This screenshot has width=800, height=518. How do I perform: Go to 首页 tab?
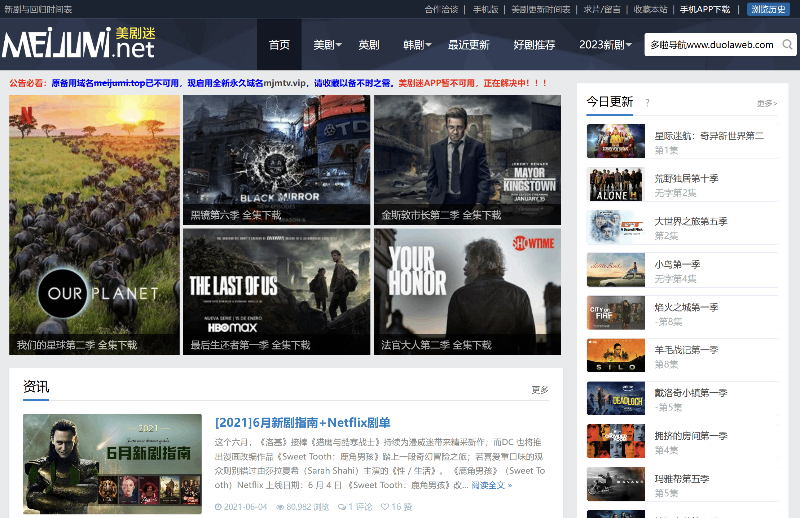click(279, 45)
